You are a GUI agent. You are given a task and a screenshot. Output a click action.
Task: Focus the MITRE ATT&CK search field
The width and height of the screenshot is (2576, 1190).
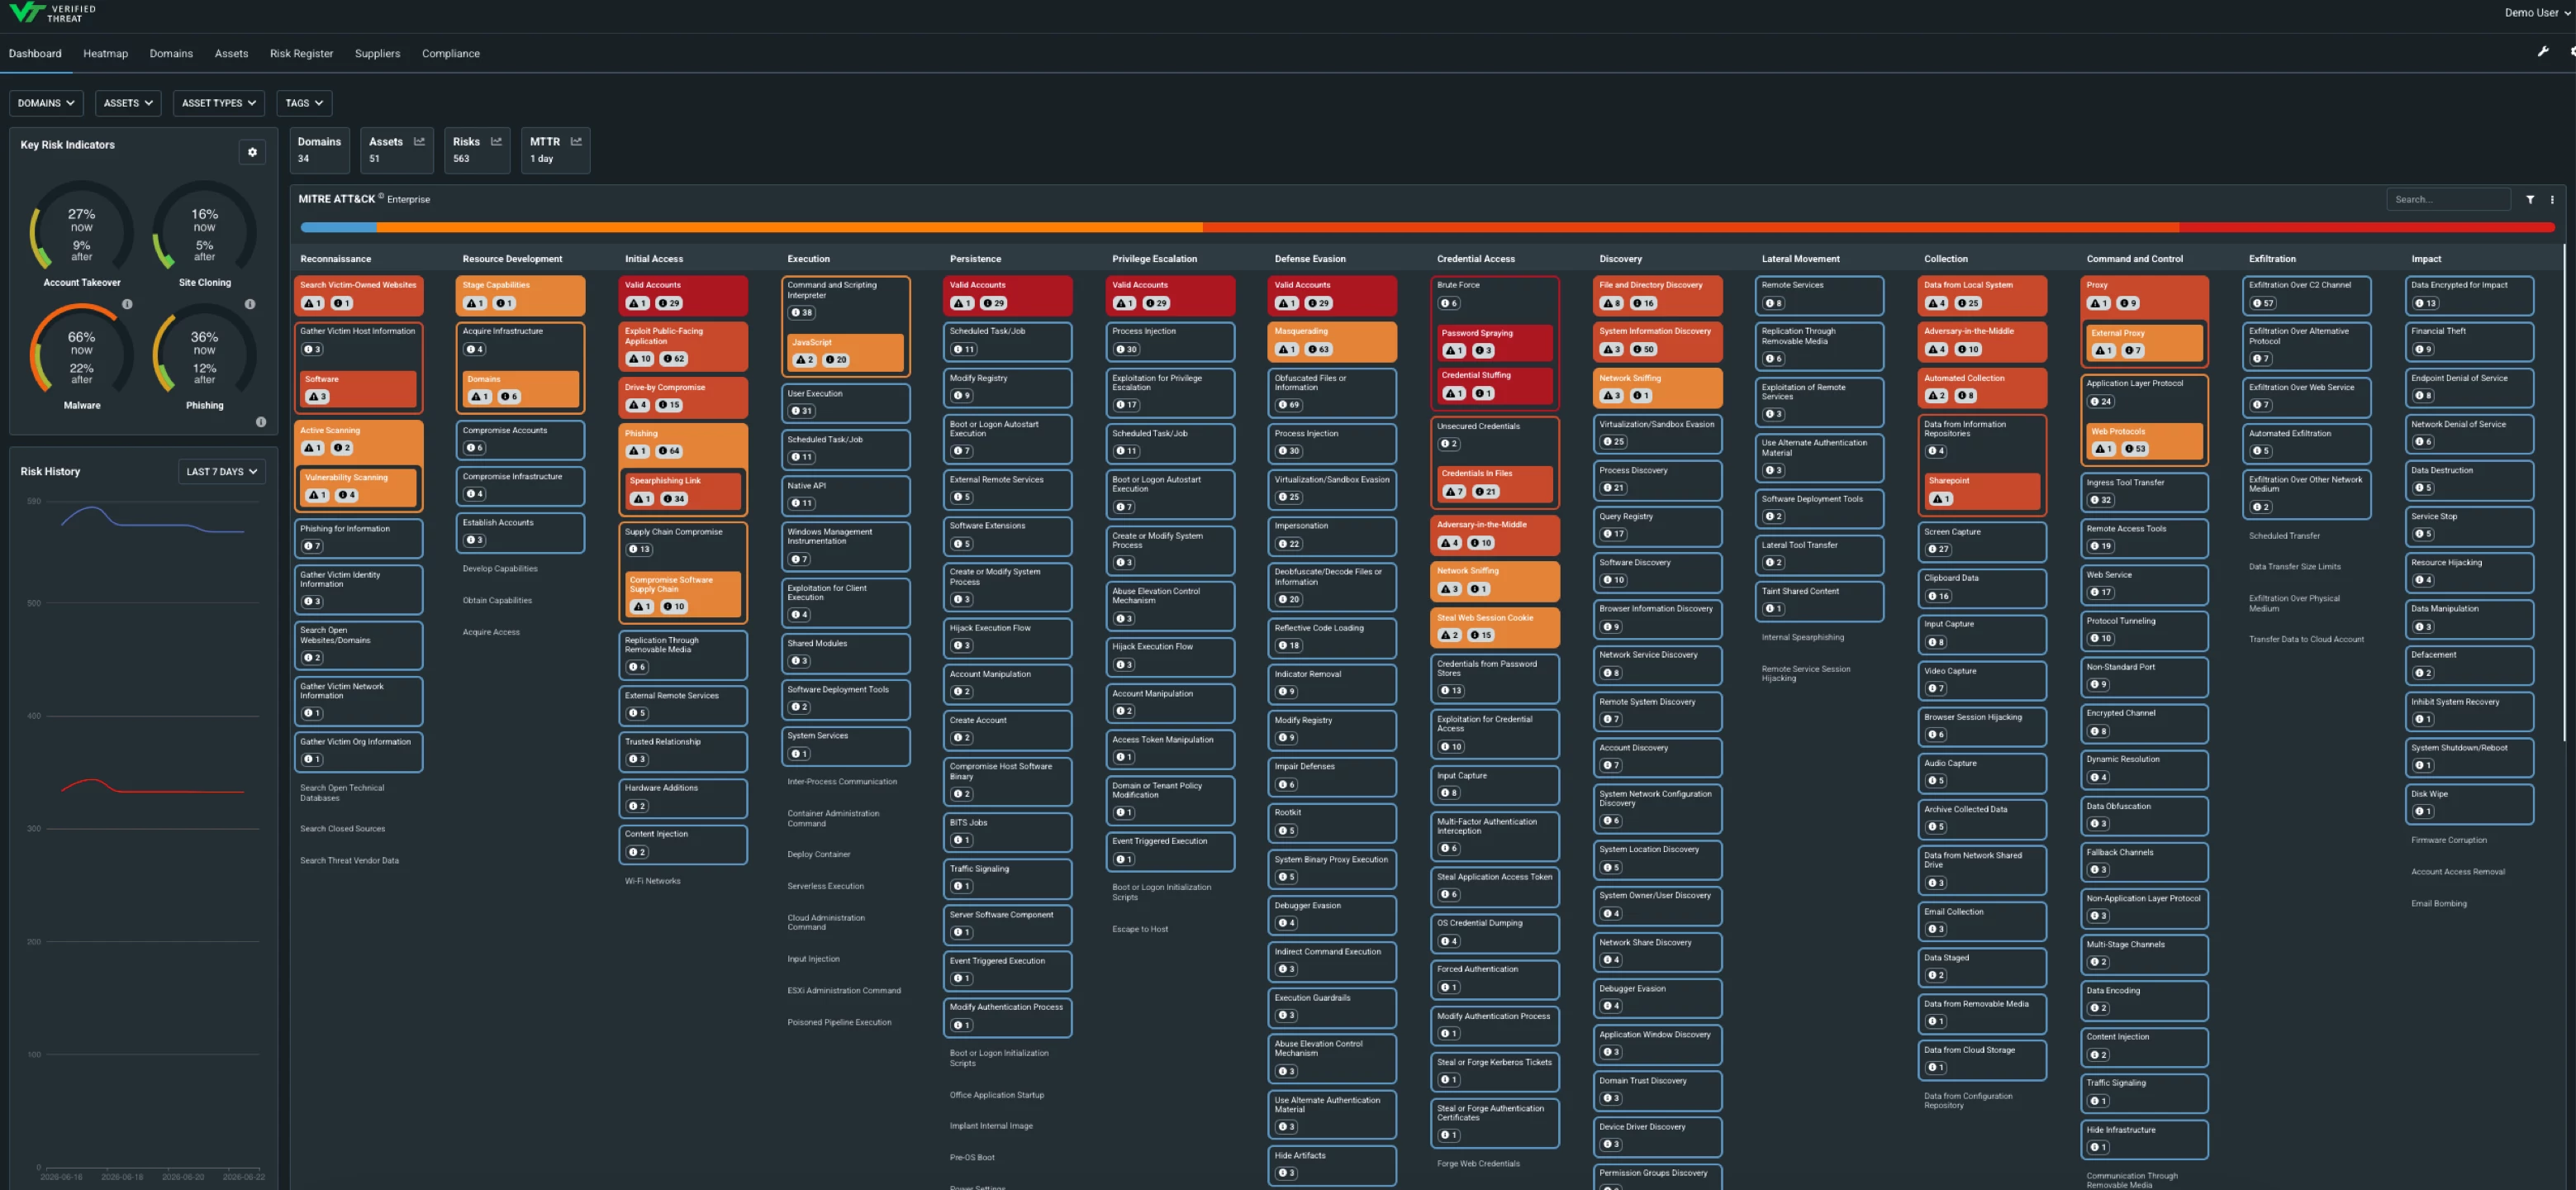[2447, 199]
